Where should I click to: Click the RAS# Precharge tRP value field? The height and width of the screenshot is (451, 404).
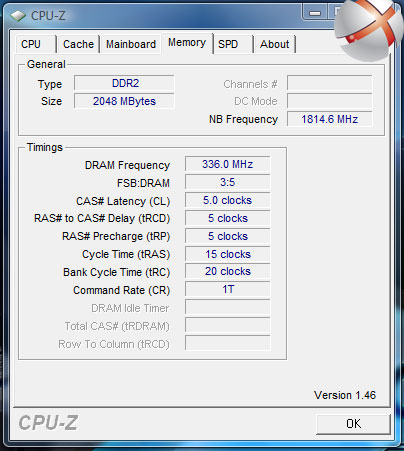tap(227, 236)
